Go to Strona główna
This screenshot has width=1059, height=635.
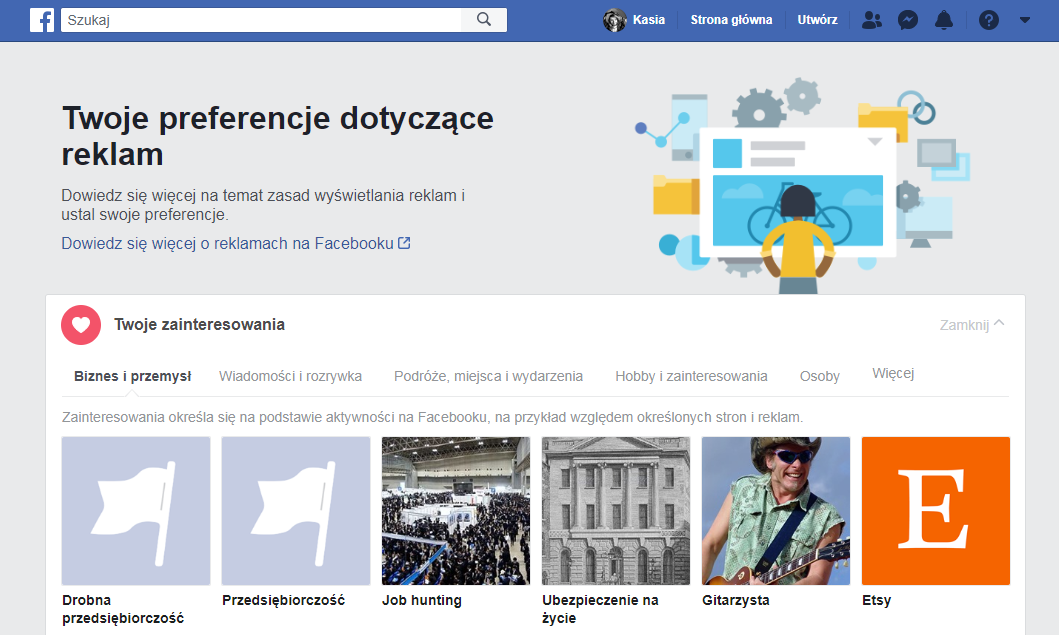click(731, 20)
